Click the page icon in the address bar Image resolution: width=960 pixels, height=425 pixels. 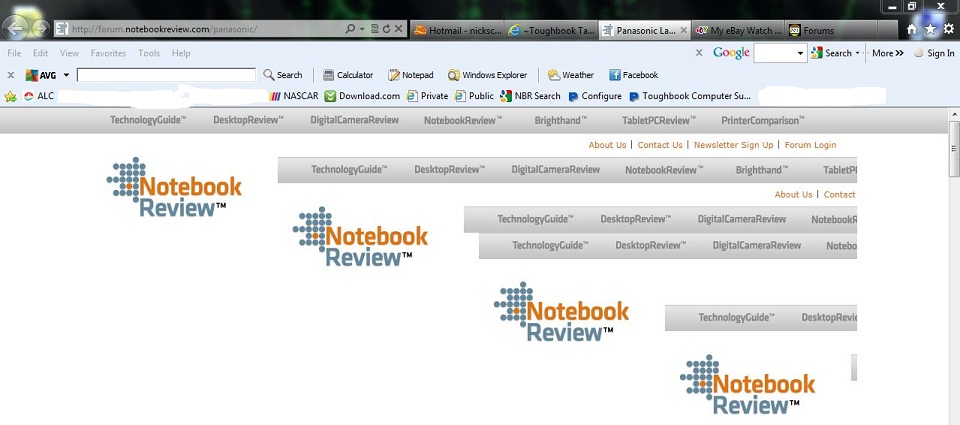tap(62, 29)
